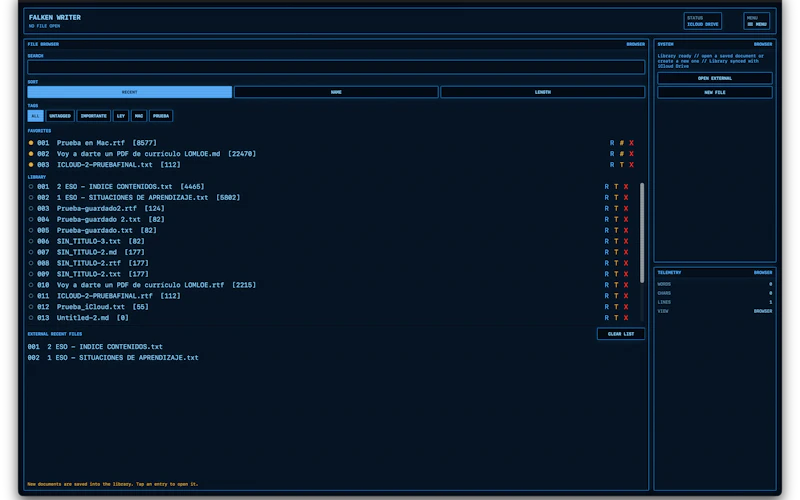Click the OPEN EXTERNAL button

click(715, 78)
